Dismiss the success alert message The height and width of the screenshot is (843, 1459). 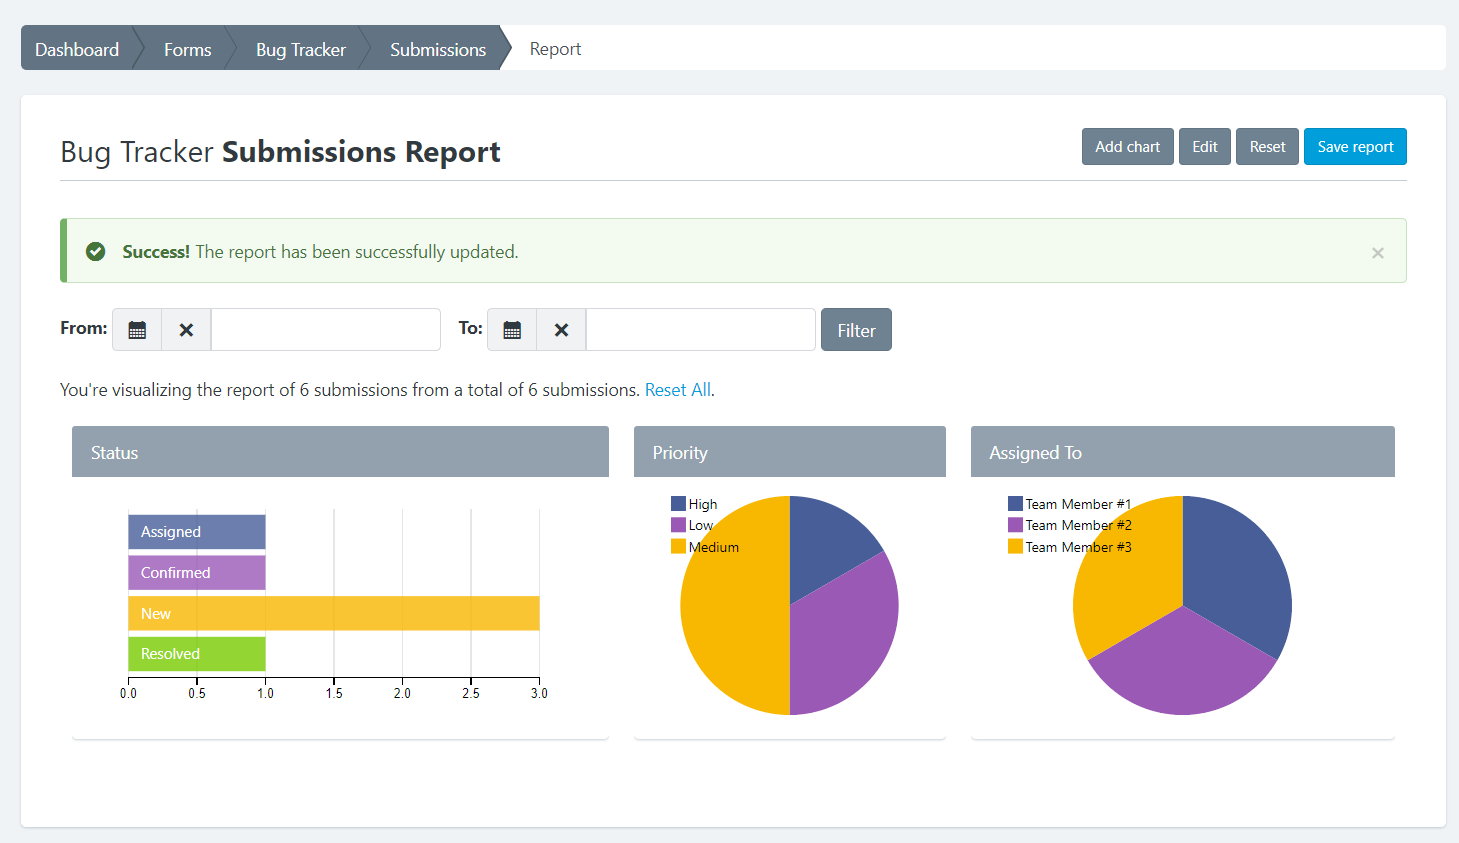pyautogui.click(x=1377, y=253)
